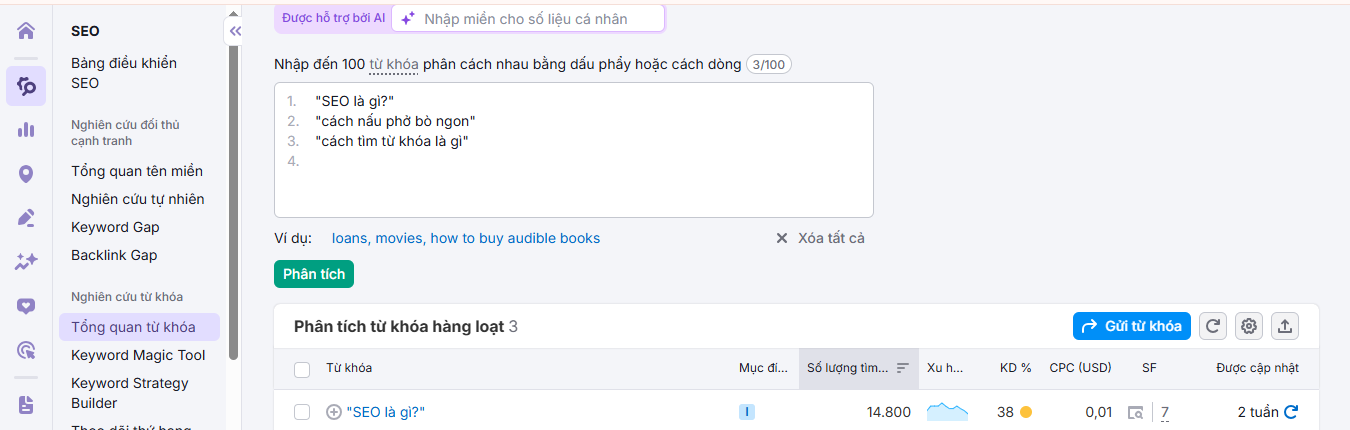
Task: Open Keyword Magic Tool menu item
Action: click(x=138, y=355)
